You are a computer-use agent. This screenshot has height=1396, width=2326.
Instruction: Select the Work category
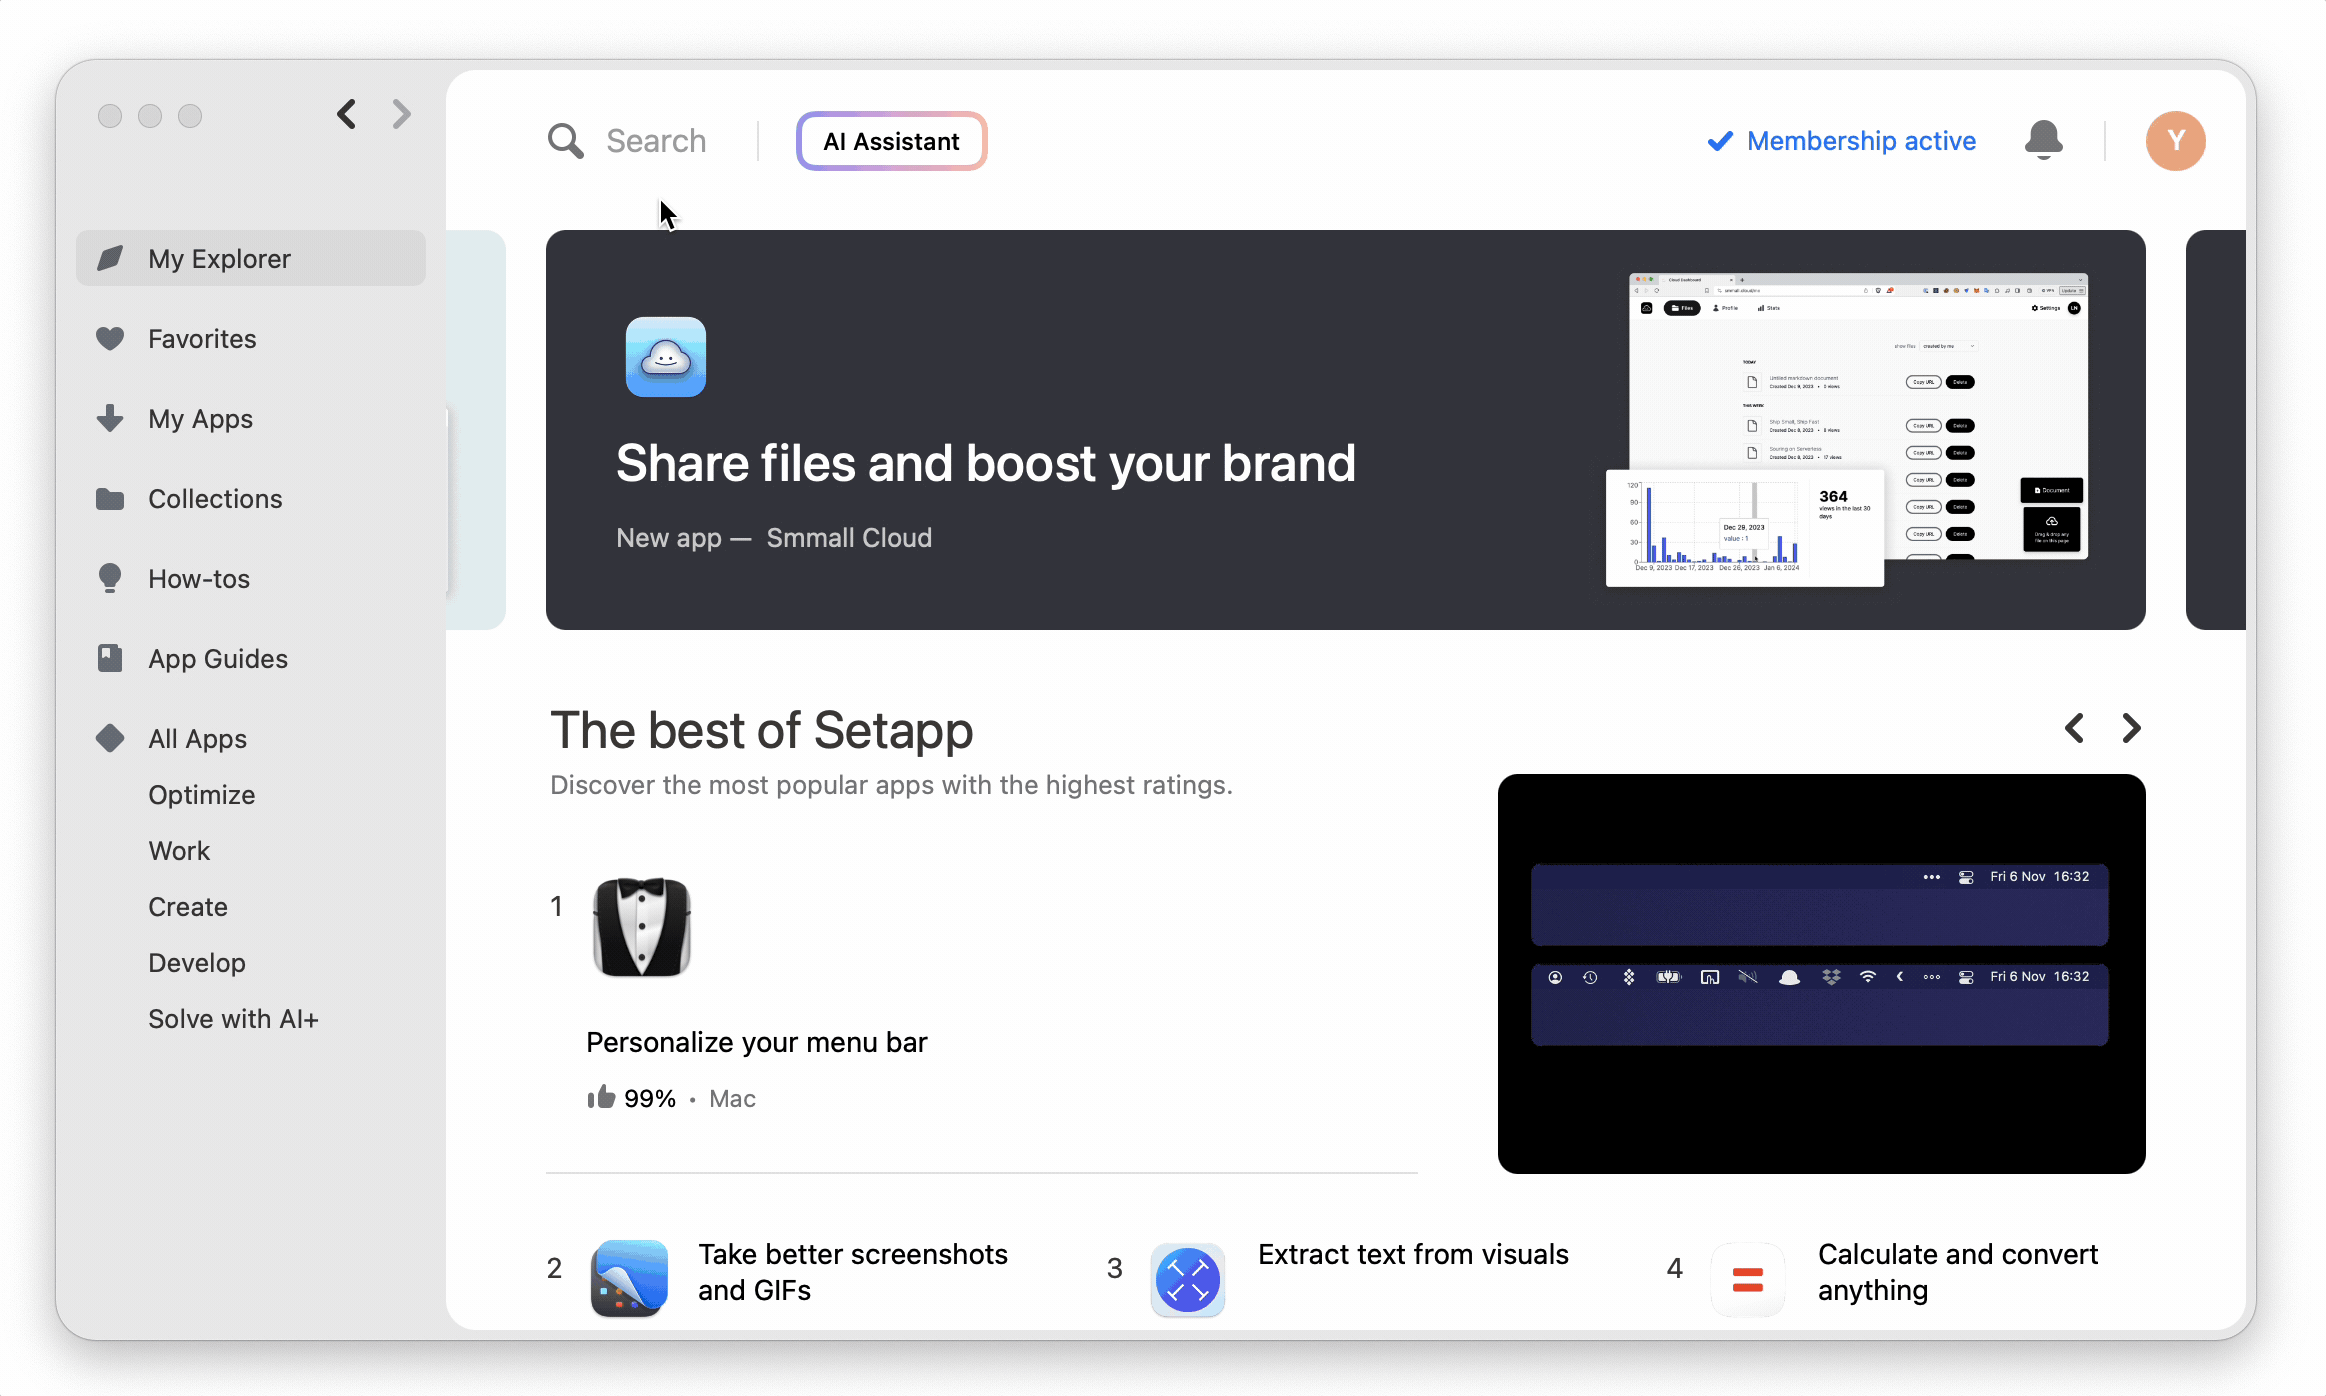point(179,851)
